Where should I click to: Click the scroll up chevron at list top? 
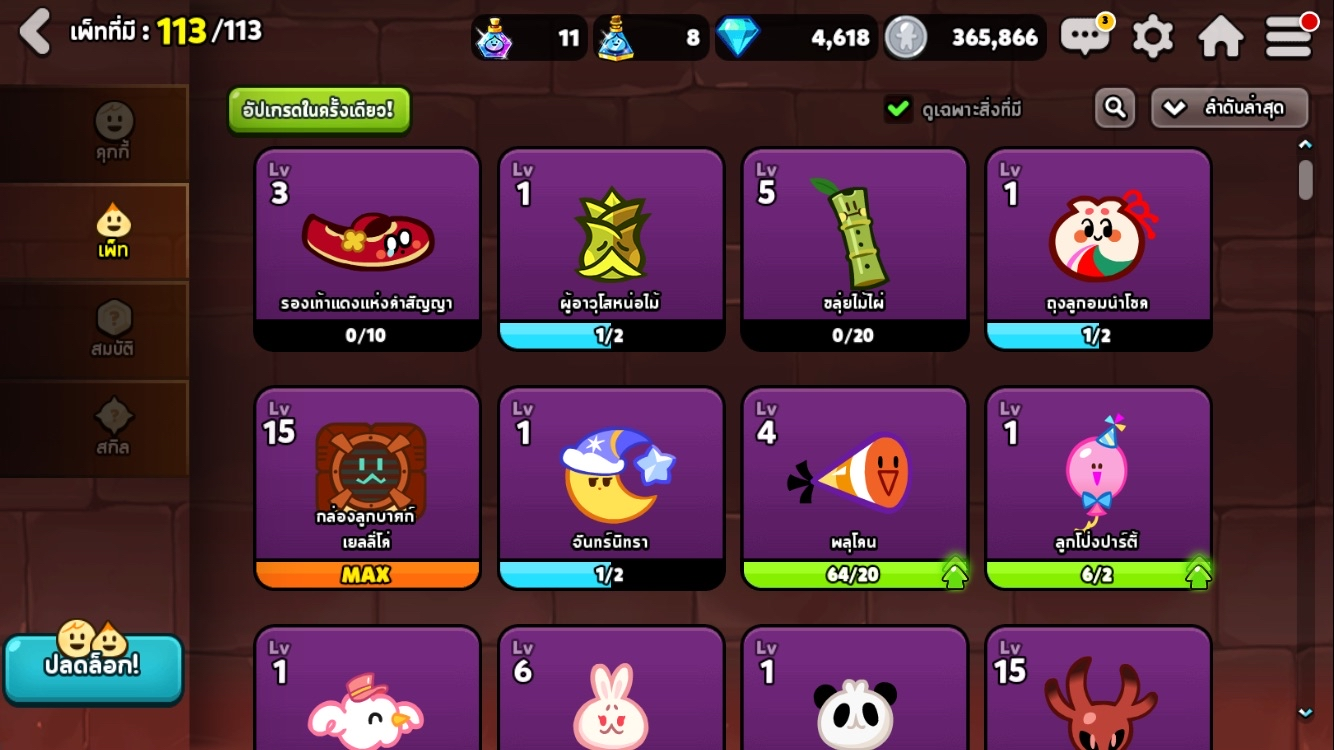[1305, 145]
